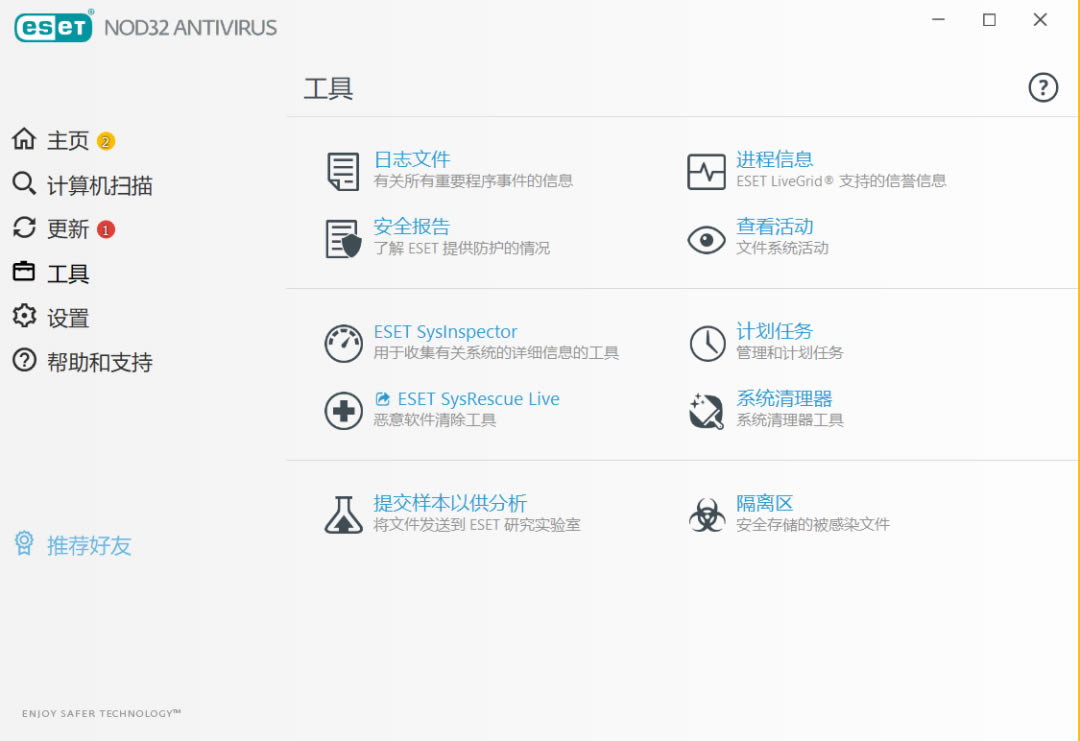The width and height of the screenshot is (1080, 741).
Task: Click the SysInspector gauge icon
Action: click(x=343, y=343)
